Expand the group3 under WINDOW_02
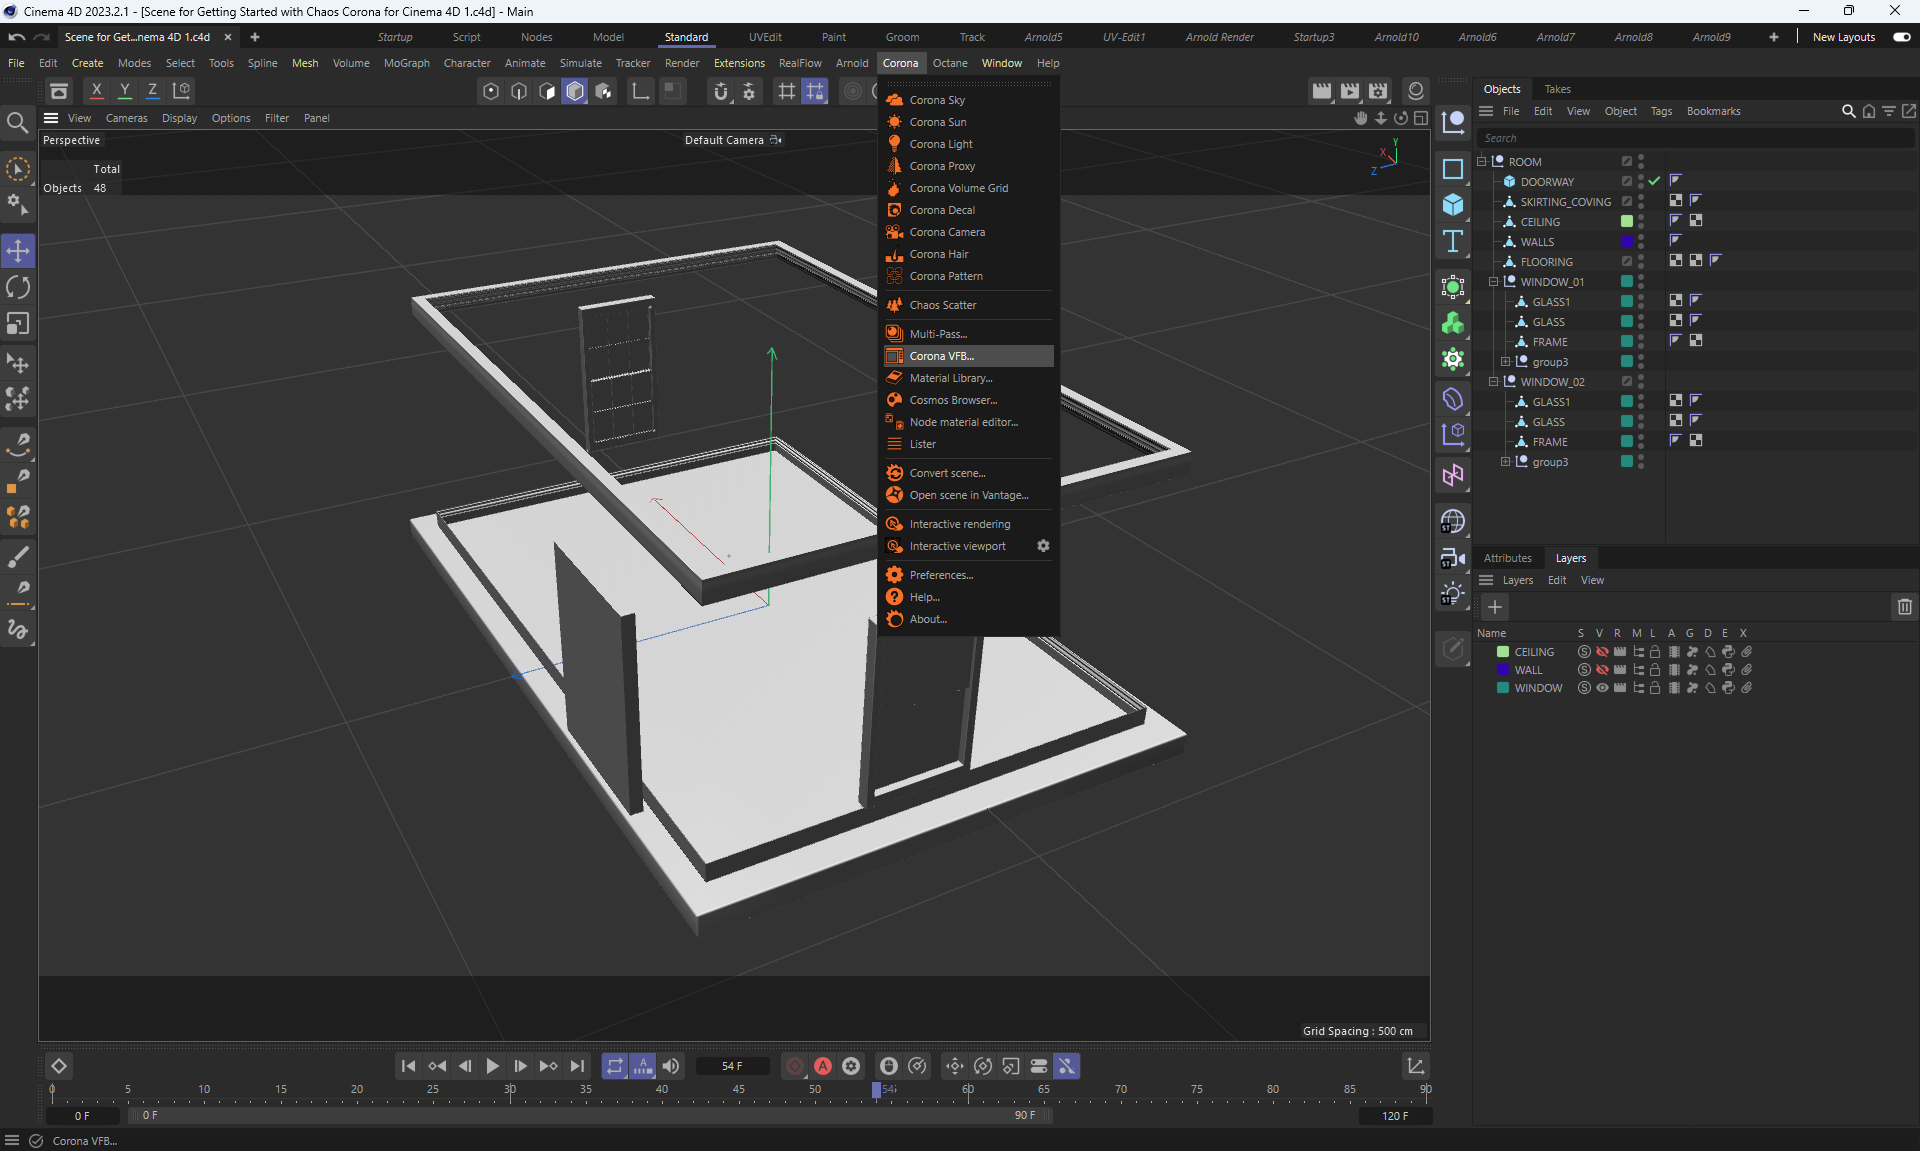The width and height of the screenshot is (1920, 1151). coord(1505,462)
